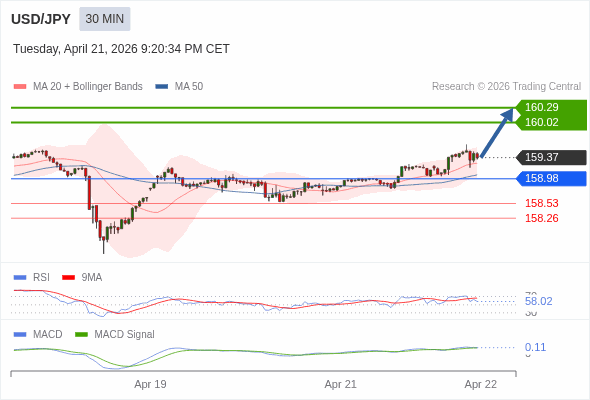The width and height of the screenshot is (590, 400).
Task: Click the 'MA 20 + Bollinger Bands' legend label
Action: pos(88,87)
